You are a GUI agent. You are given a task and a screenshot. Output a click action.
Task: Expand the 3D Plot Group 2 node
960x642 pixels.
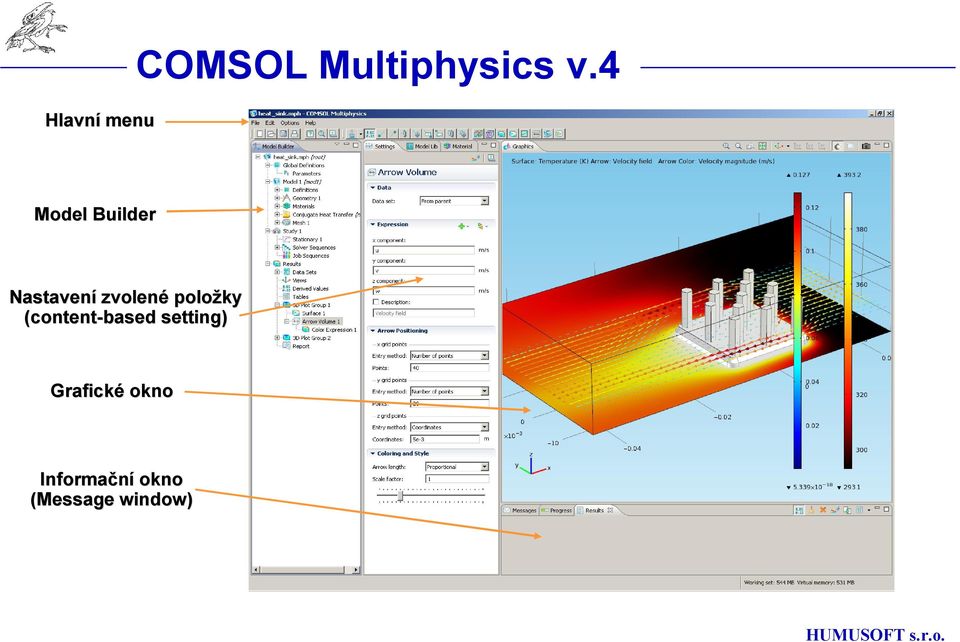click(x=277, y=338)
